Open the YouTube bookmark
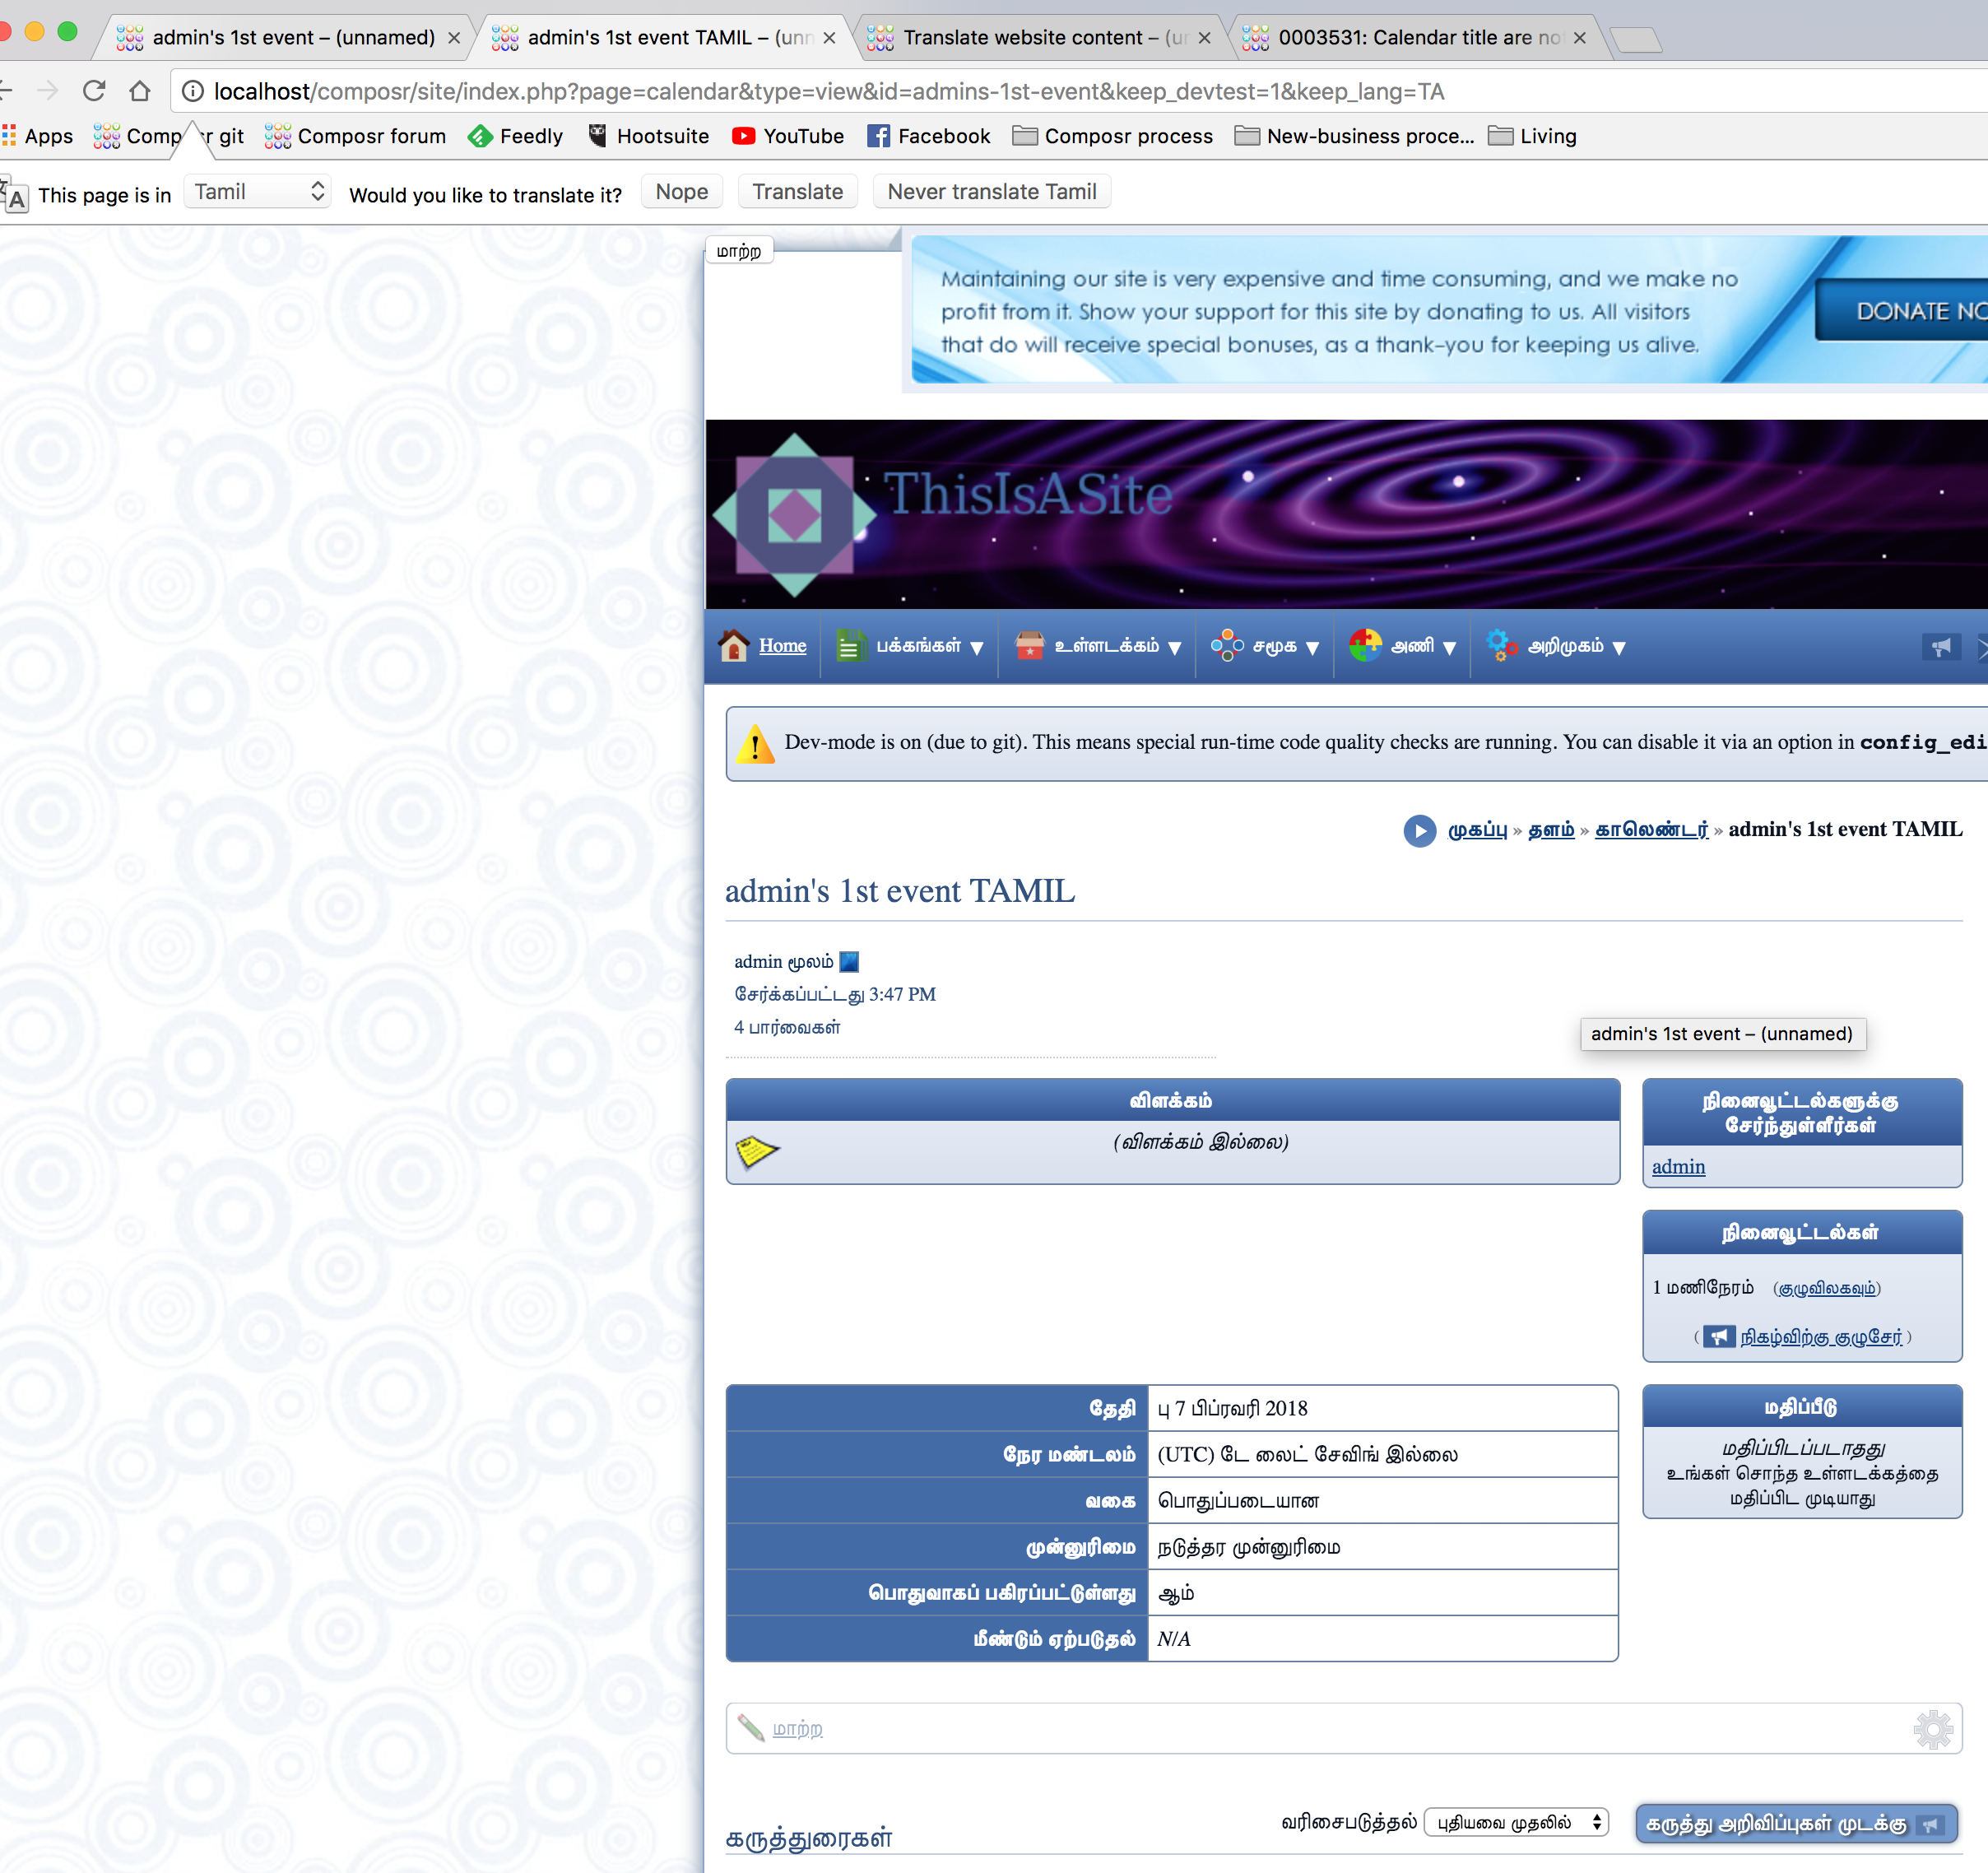1988x1873 pixels. [788, 136]
